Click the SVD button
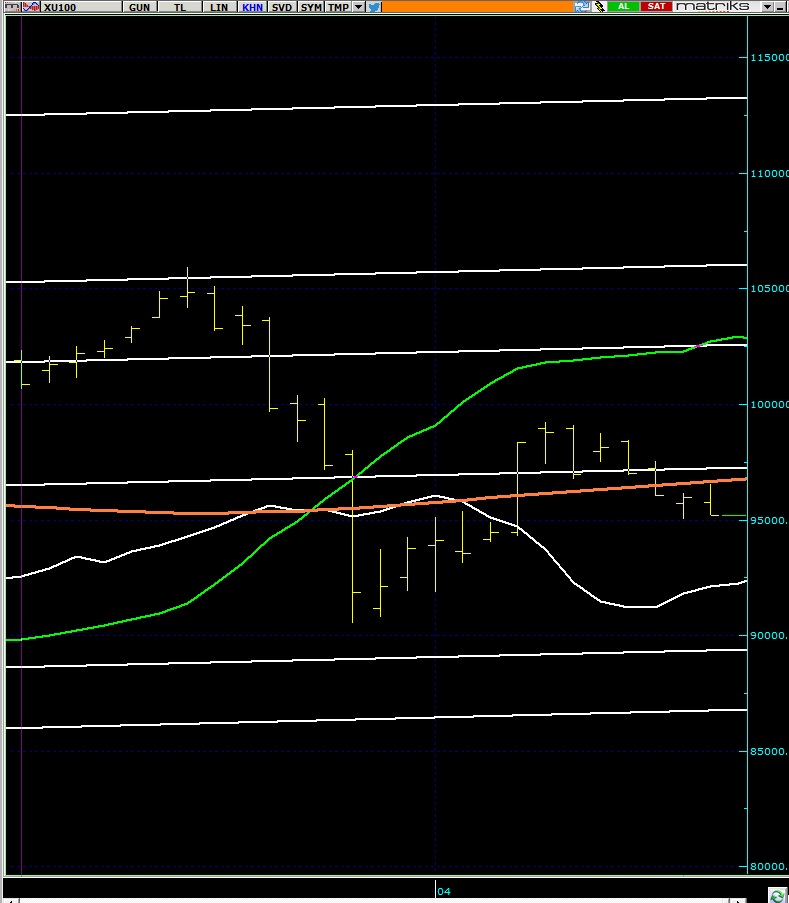 282,7
